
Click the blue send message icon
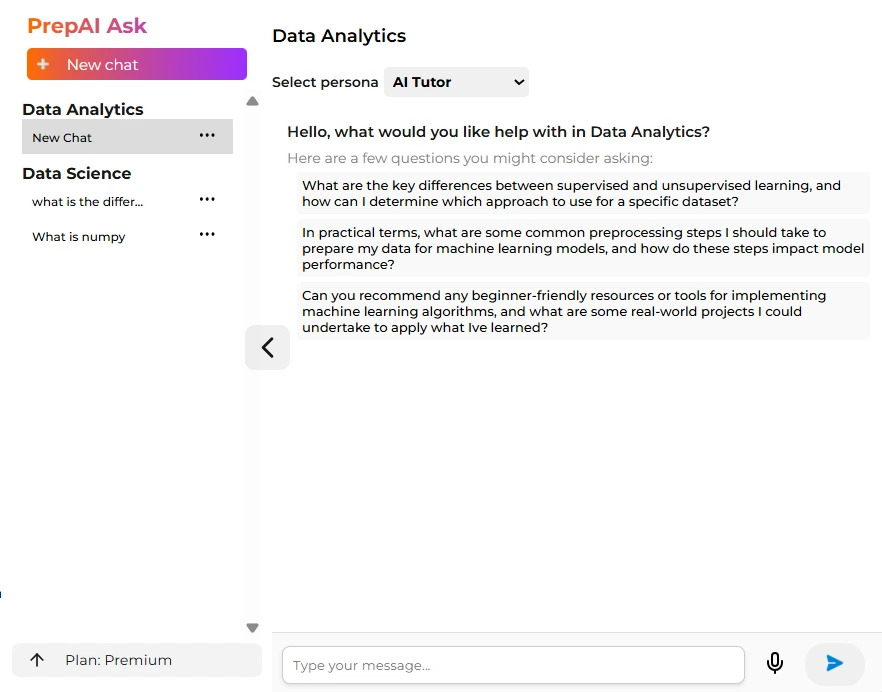pos(835,663)
